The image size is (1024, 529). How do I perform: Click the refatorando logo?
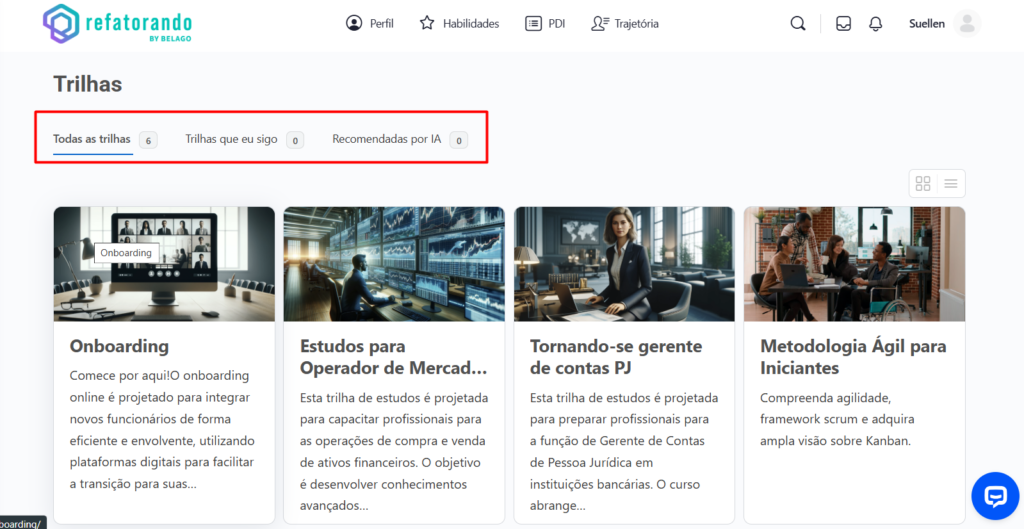tap(118, 24)
